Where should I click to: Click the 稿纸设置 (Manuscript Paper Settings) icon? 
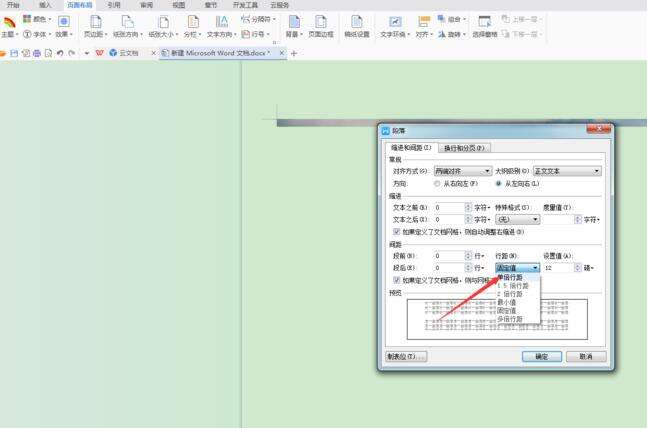point(357,24)
